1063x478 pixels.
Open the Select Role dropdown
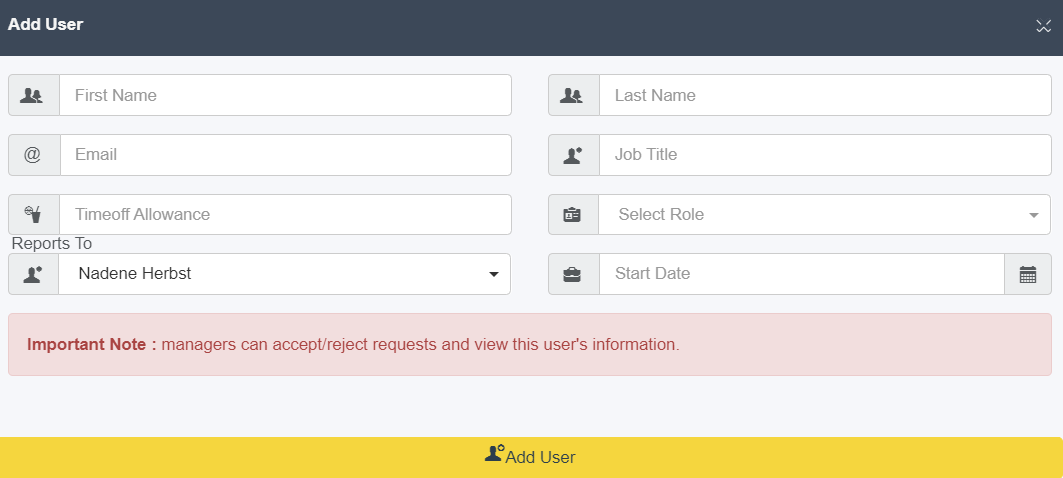click(824, 214)
